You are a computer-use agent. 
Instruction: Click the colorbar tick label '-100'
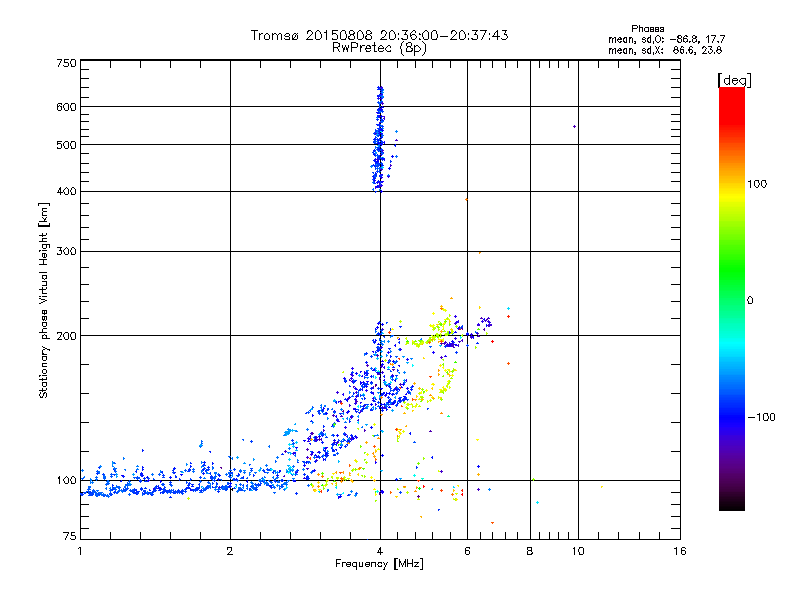pos(761,417)
